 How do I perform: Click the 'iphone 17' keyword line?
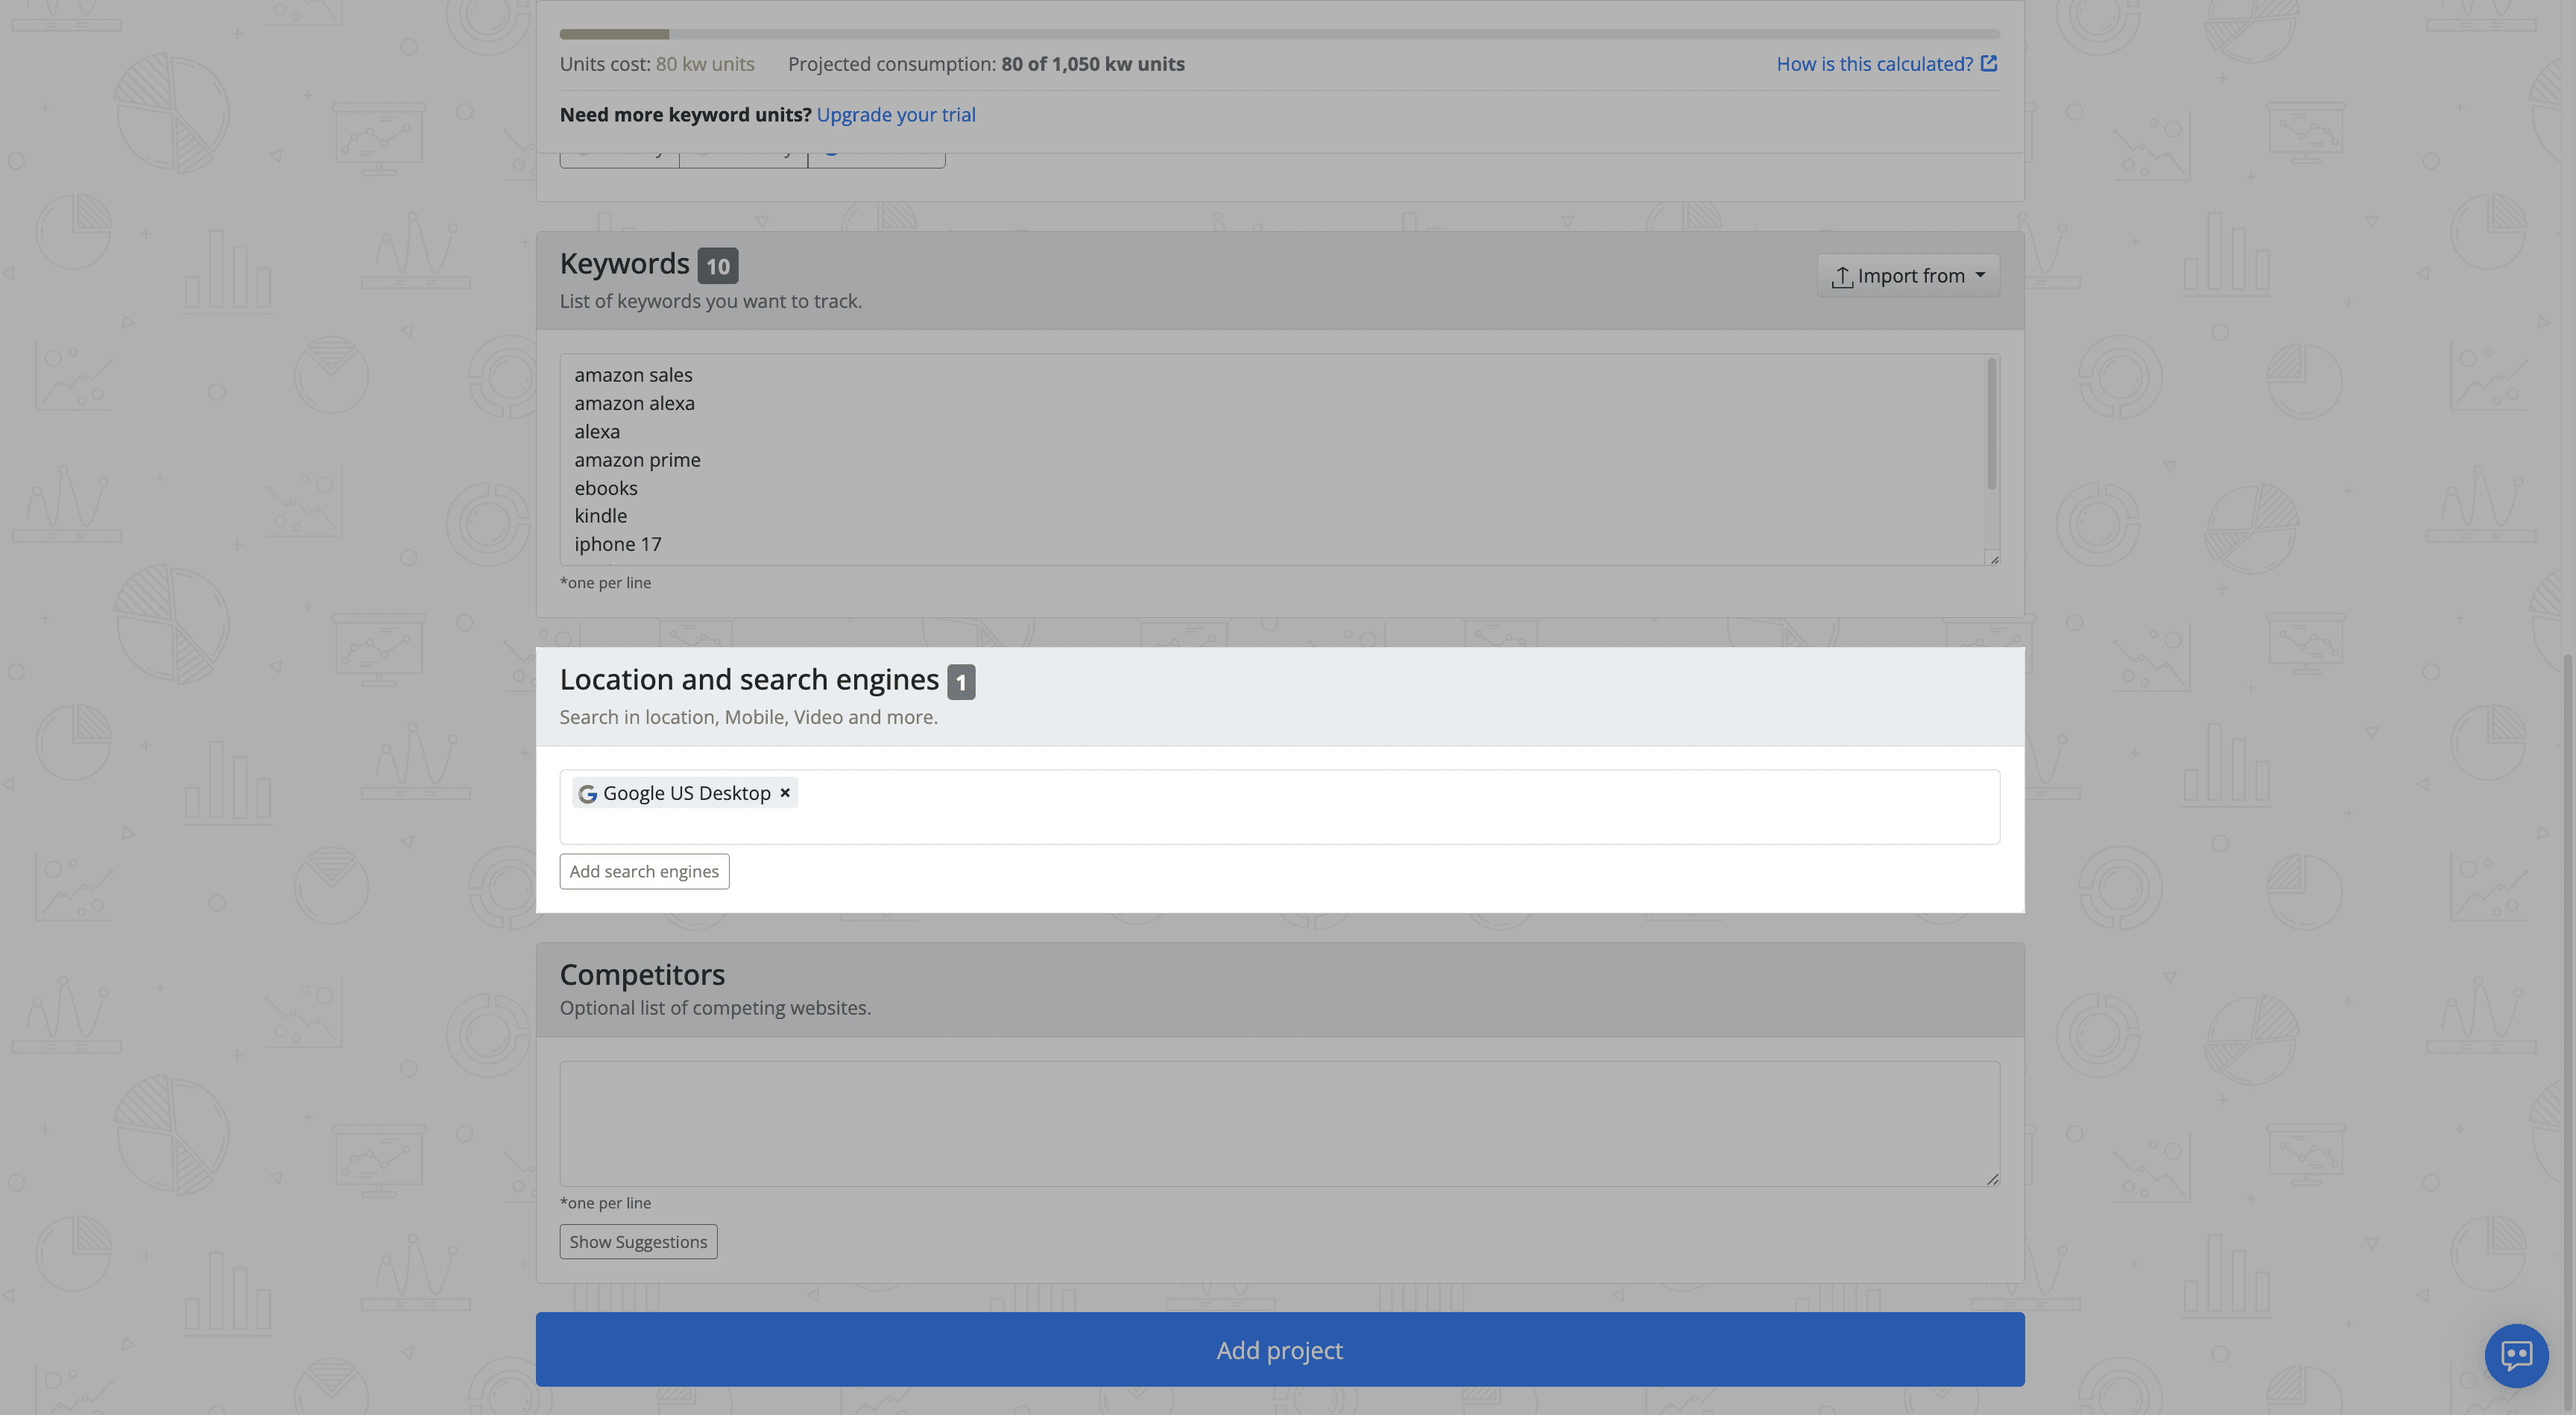pyautogui.click(x=617, y=544)
